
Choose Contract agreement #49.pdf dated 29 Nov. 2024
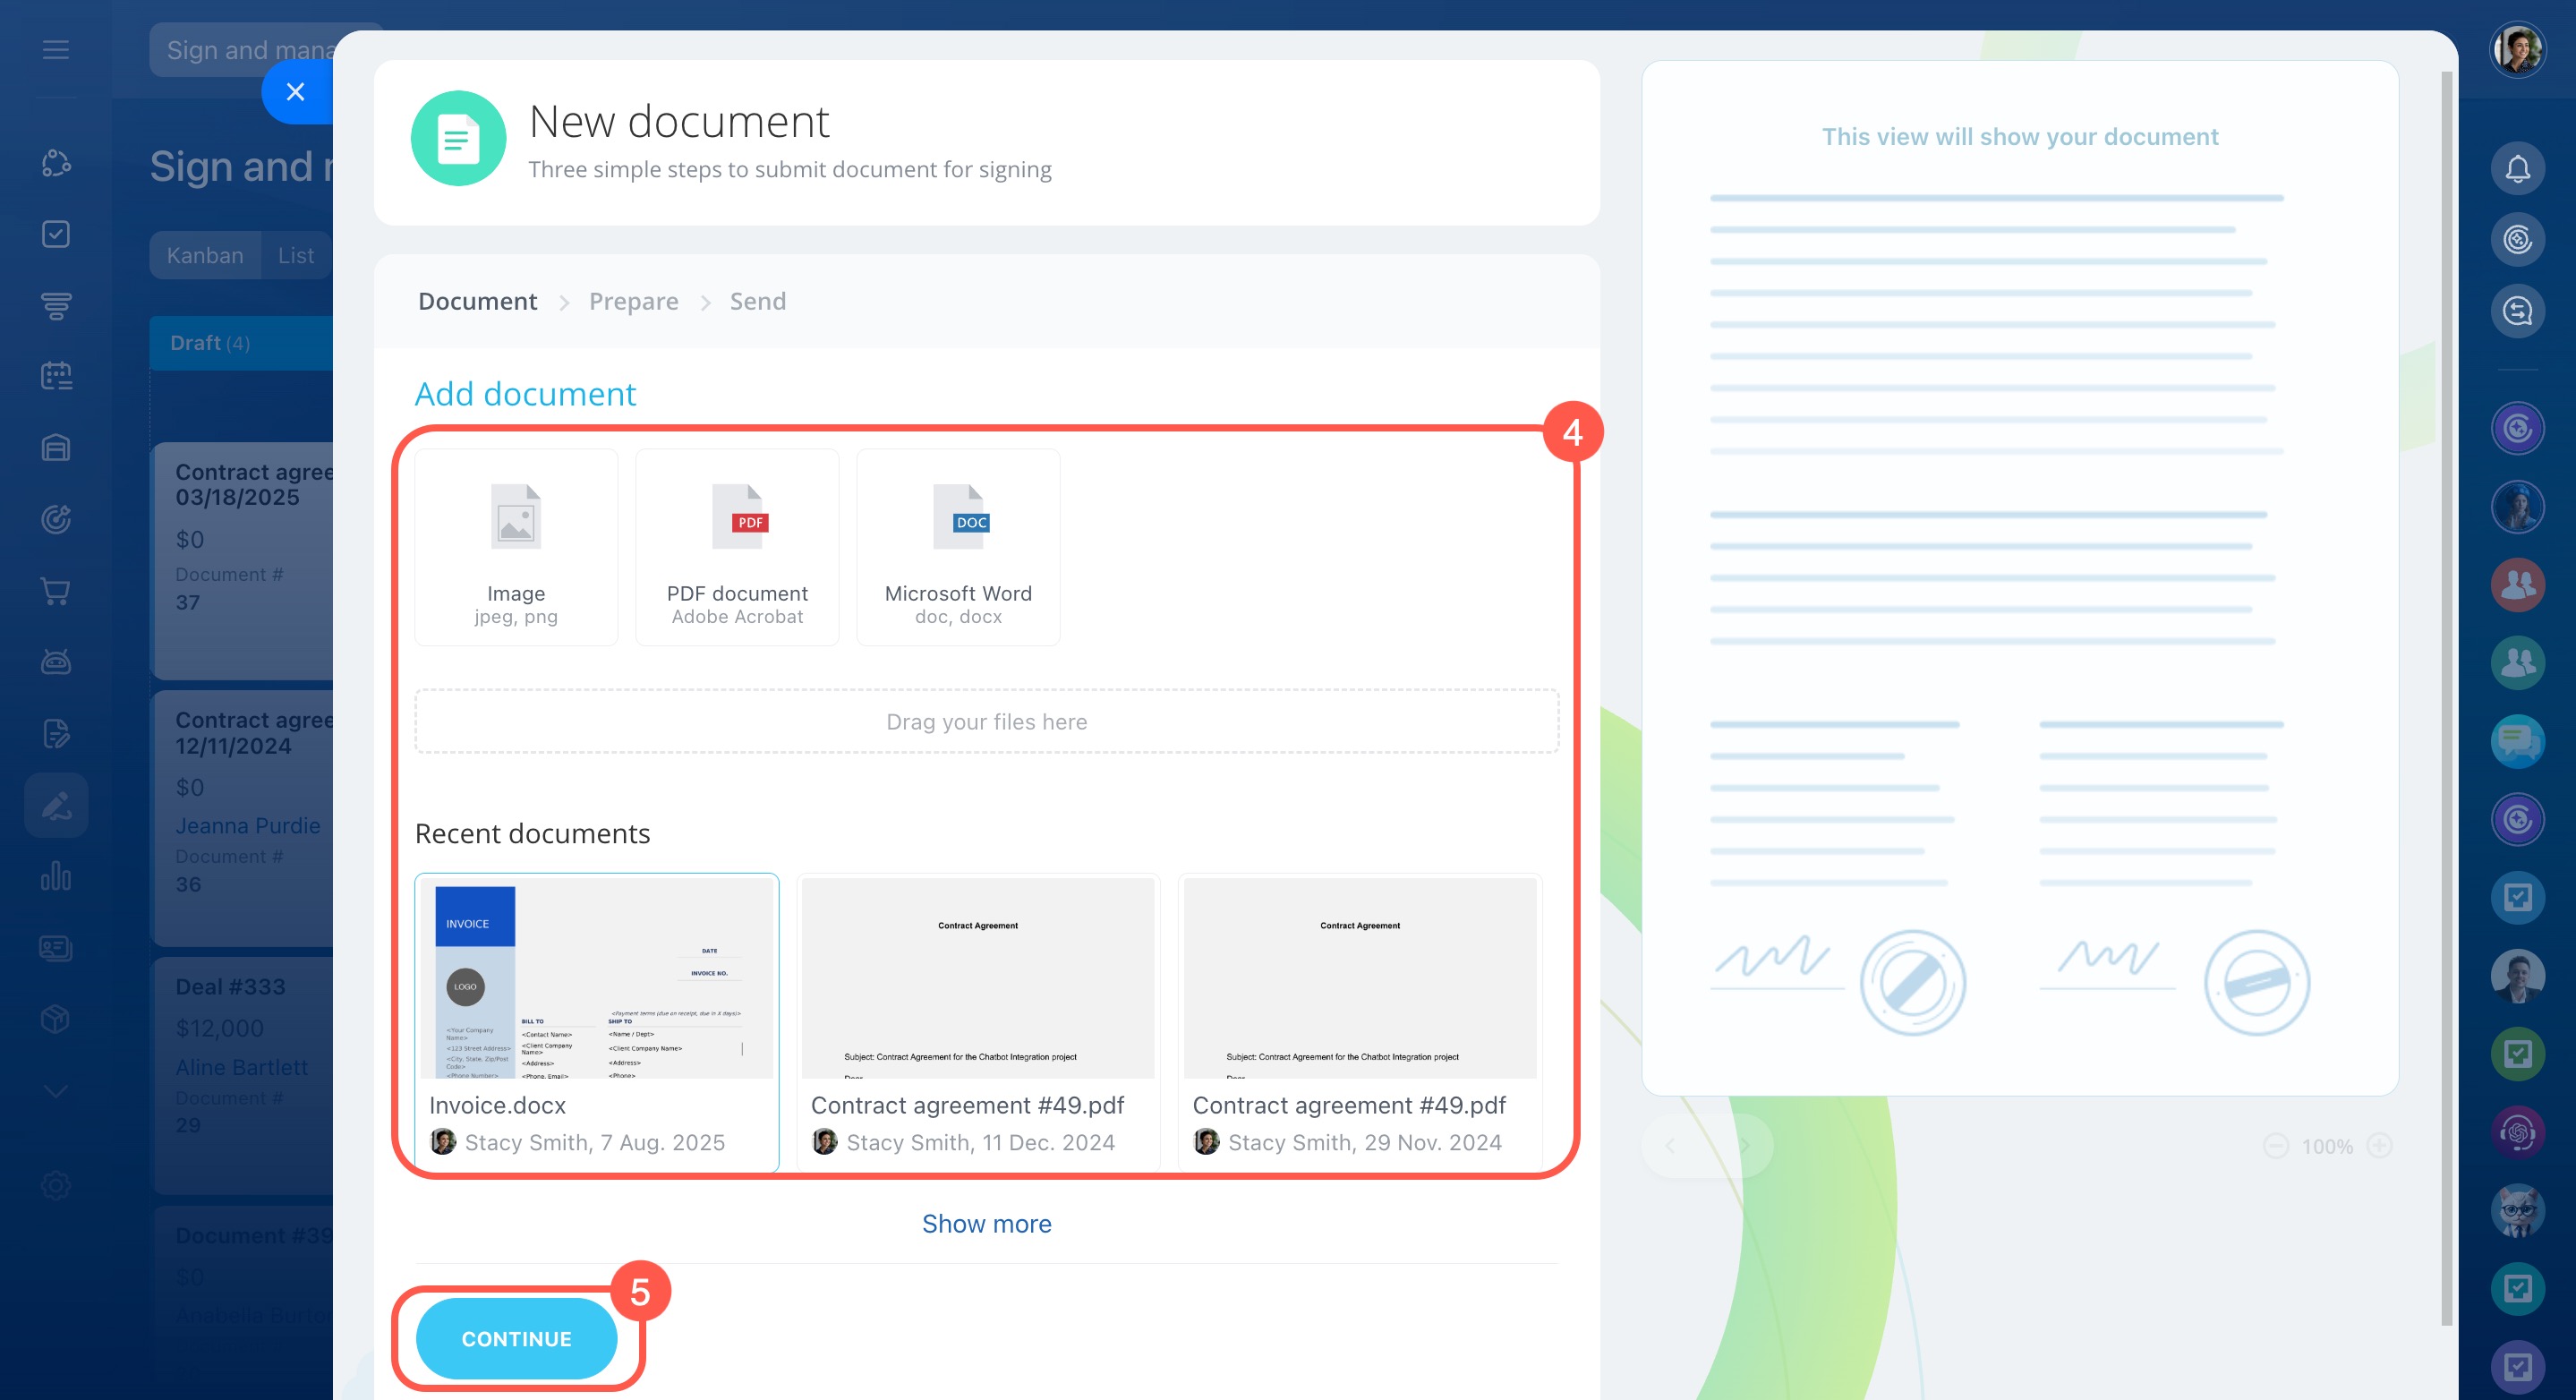tap(1360, 1021)
